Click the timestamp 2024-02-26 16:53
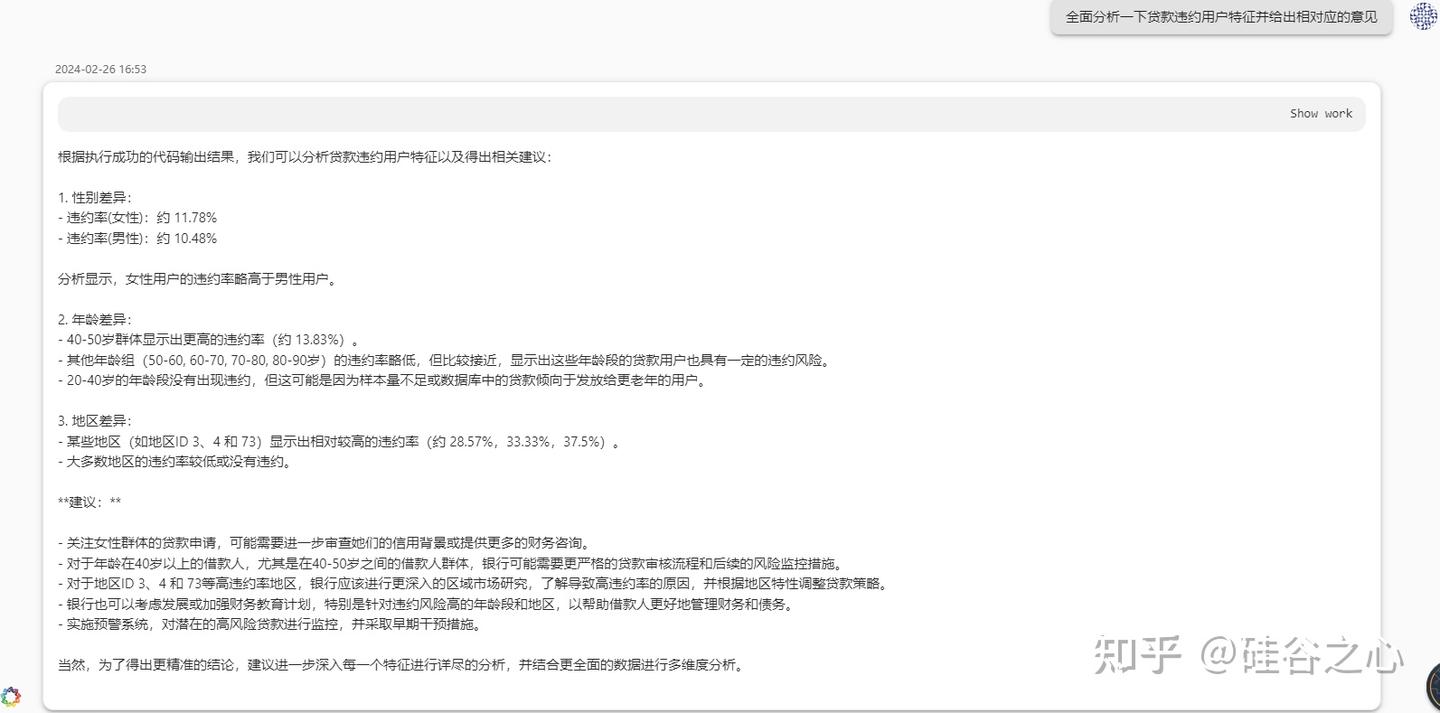Screen dimensions: 1440x713 (x=100, y=69)
